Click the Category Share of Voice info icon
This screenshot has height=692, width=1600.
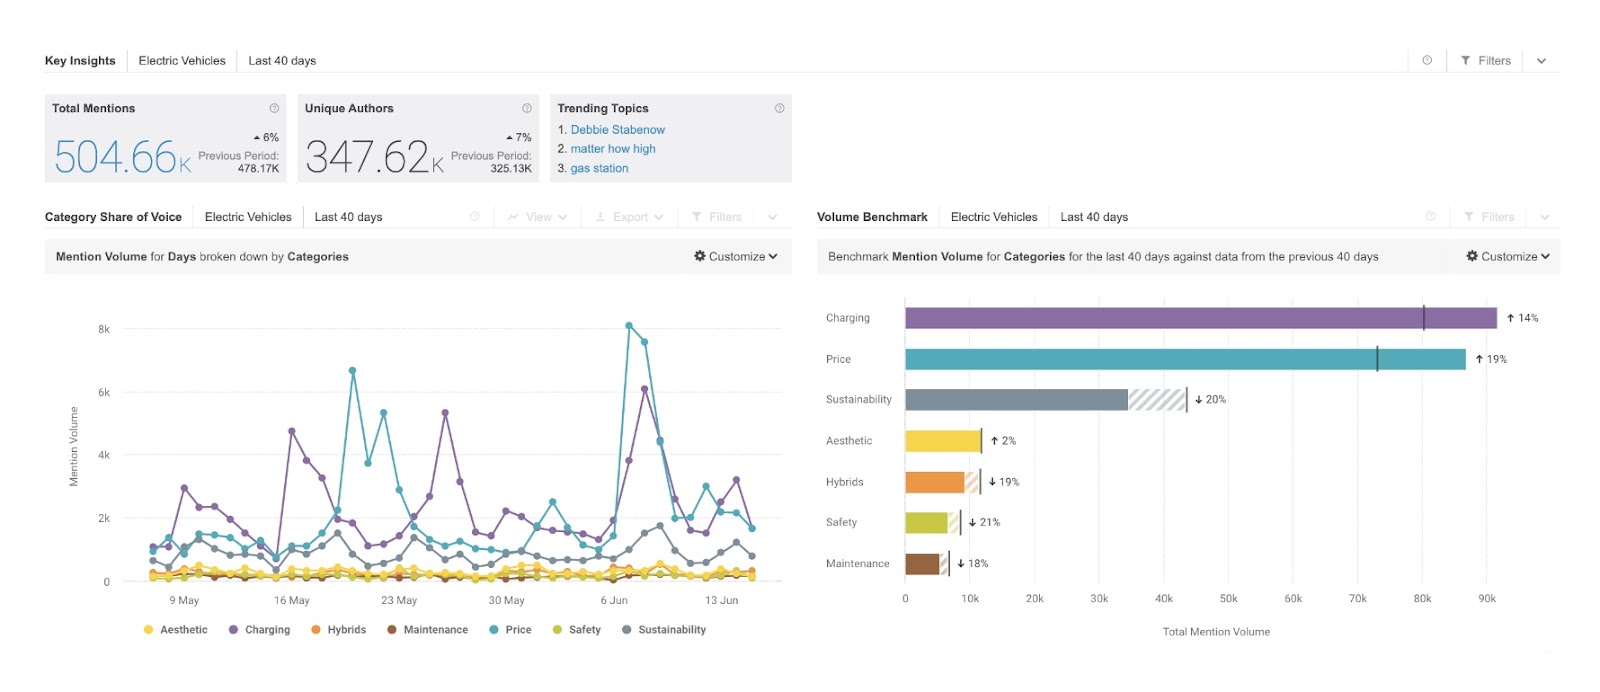coord(475,217)
